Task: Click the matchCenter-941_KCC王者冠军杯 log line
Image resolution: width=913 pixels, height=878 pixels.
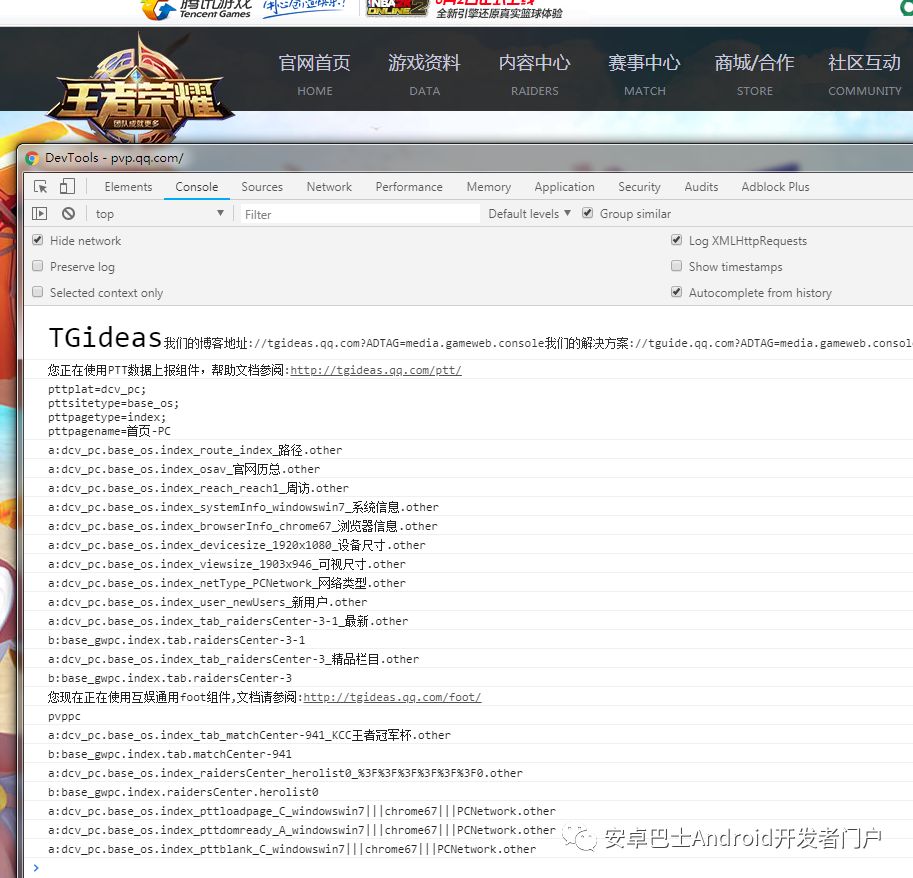Action: 249,735
